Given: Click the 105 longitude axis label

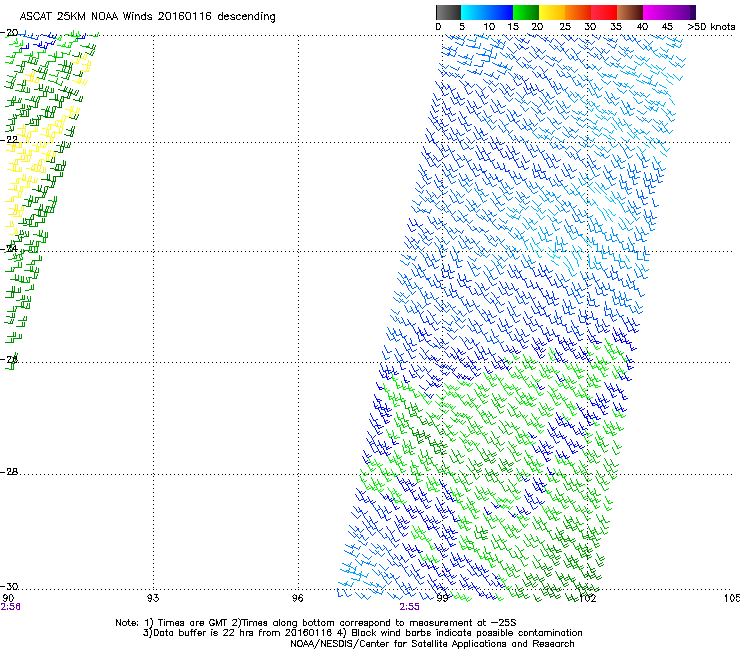Looking at the screenshot, I should [732, 598].
